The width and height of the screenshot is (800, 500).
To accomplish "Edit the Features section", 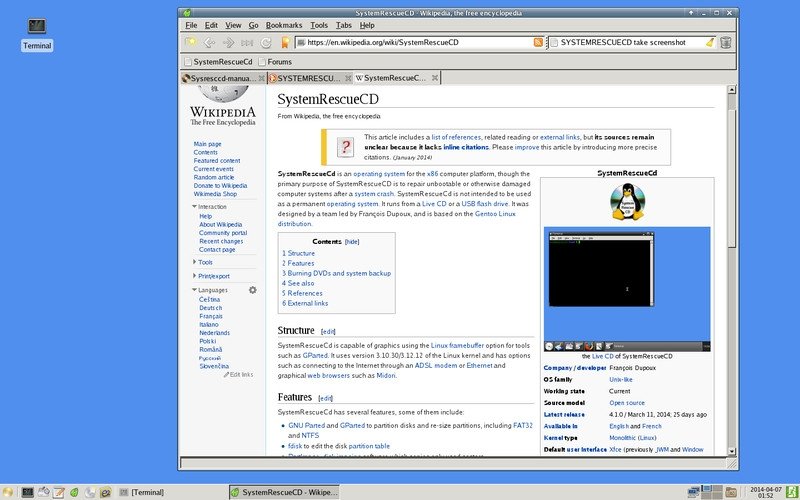I will pos(326,398).
